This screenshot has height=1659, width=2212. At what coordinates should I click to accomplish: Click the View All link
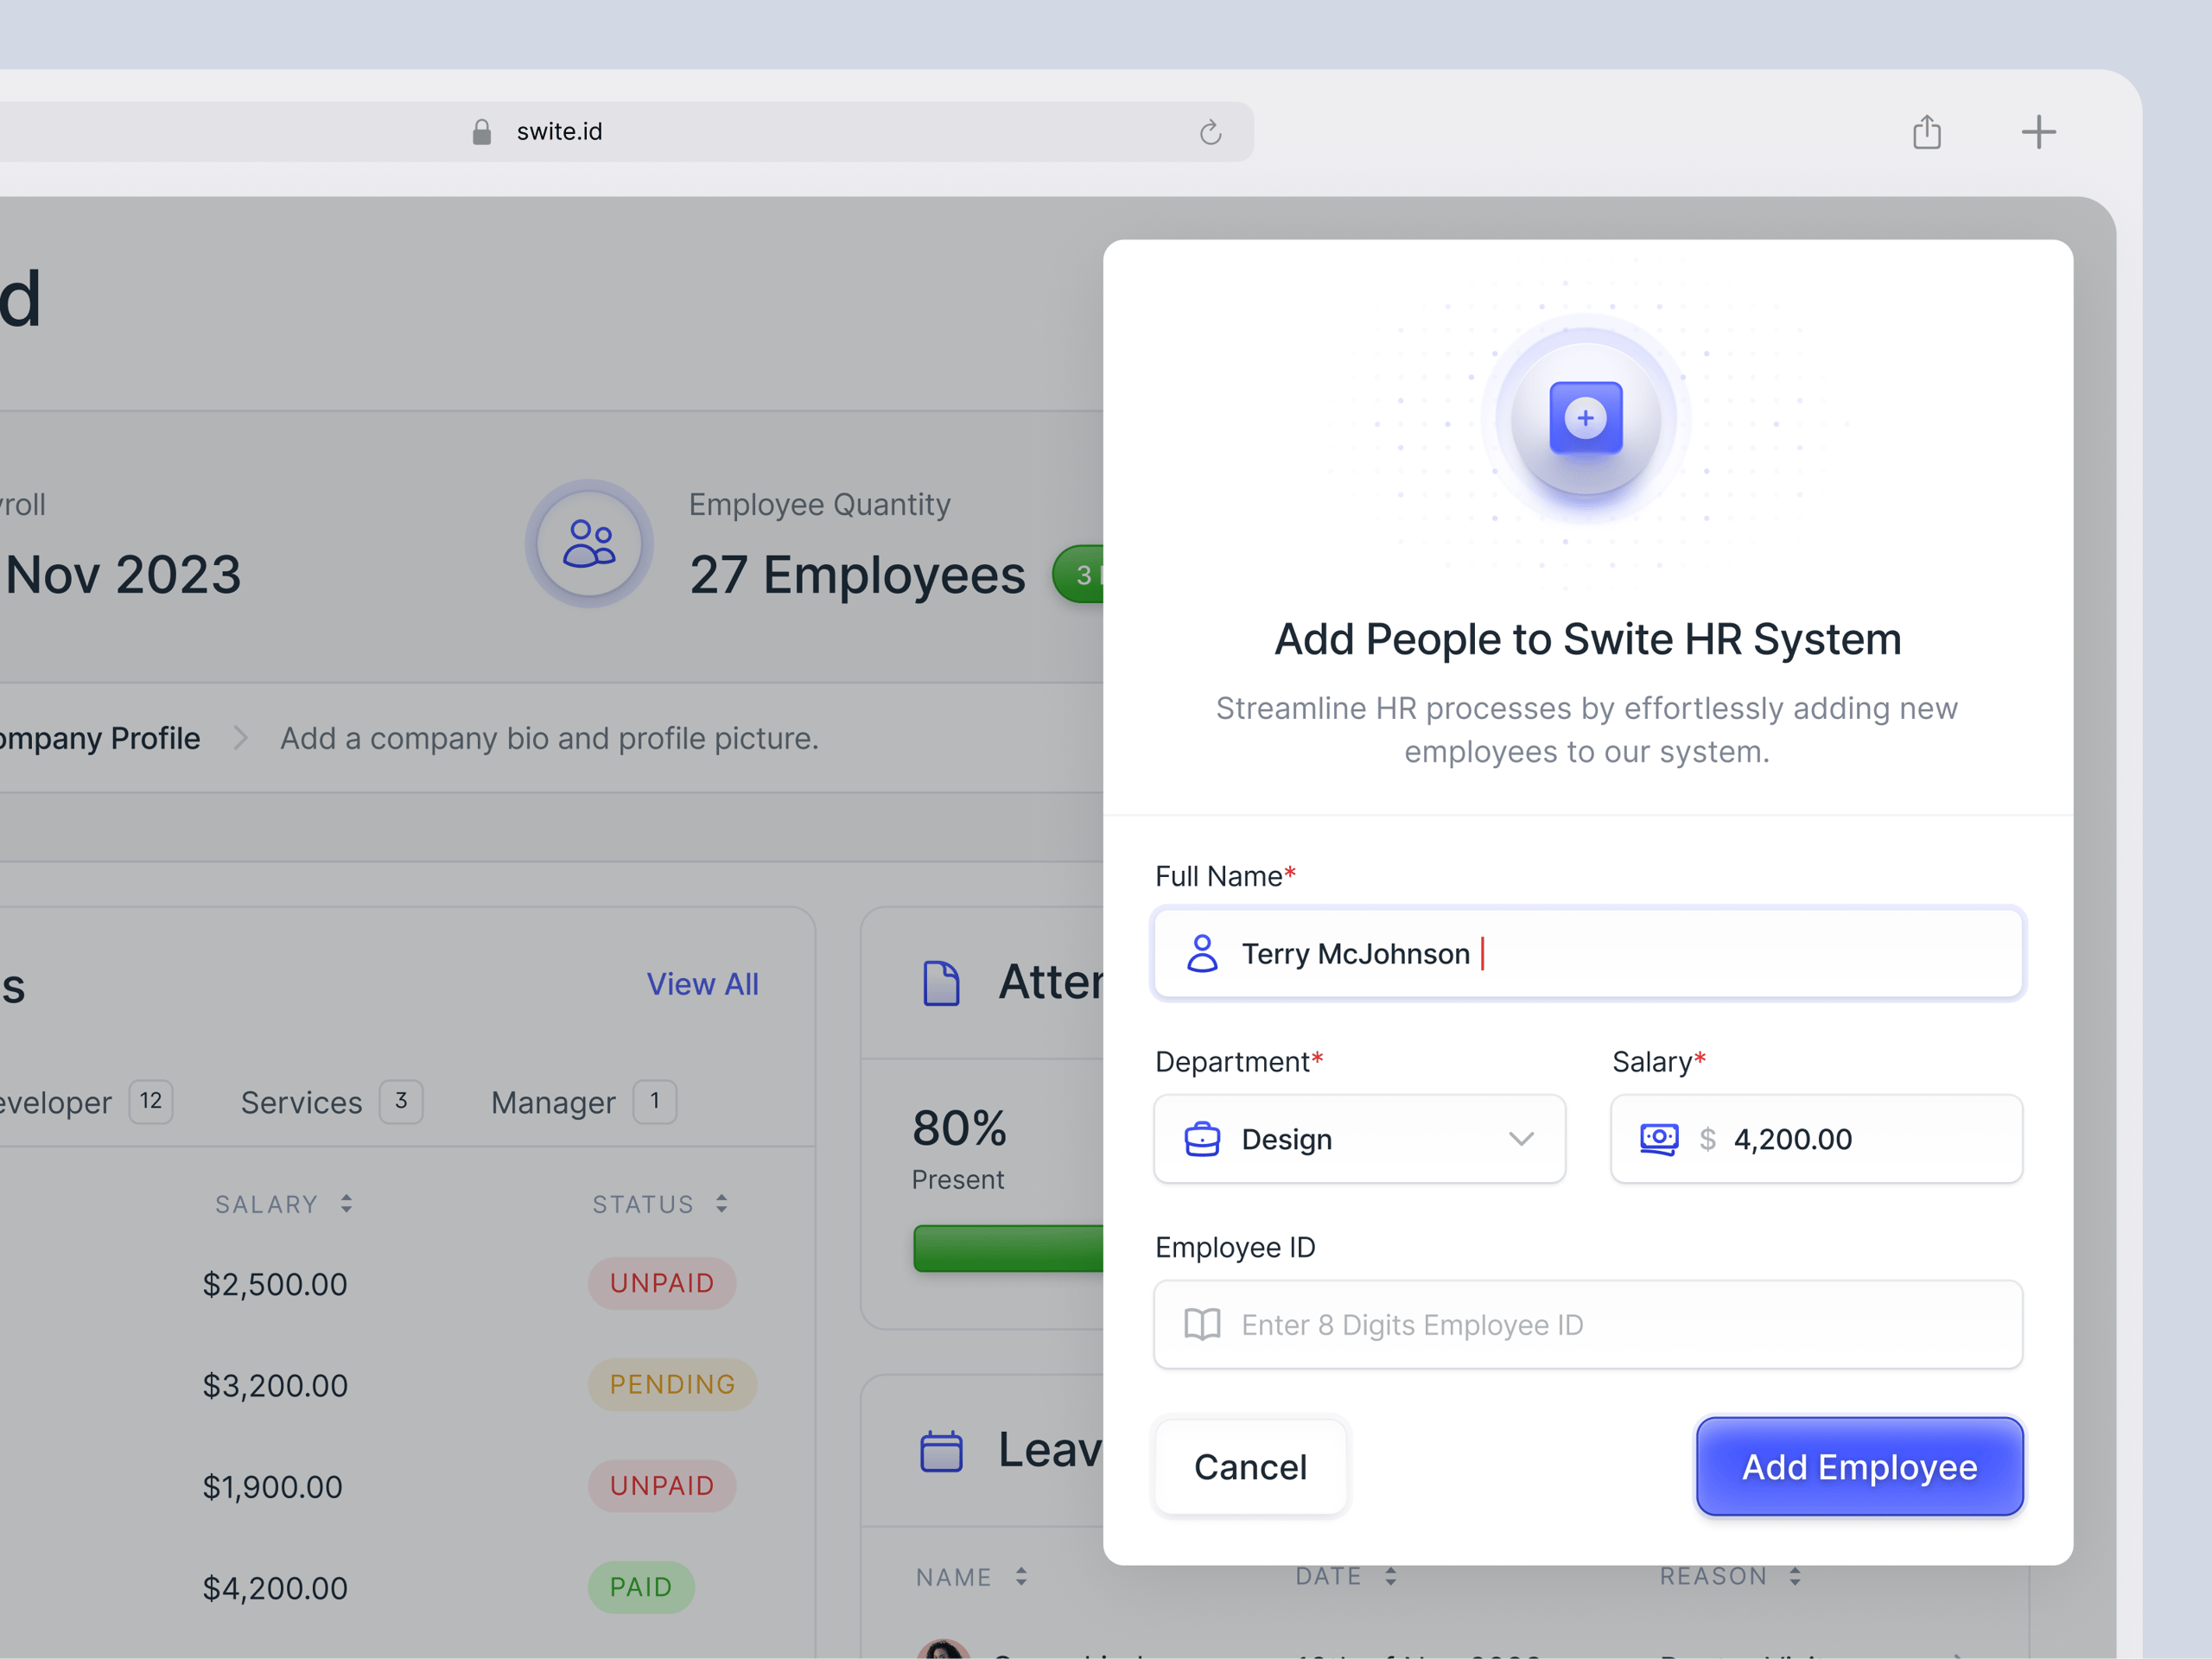pos(702,984)
